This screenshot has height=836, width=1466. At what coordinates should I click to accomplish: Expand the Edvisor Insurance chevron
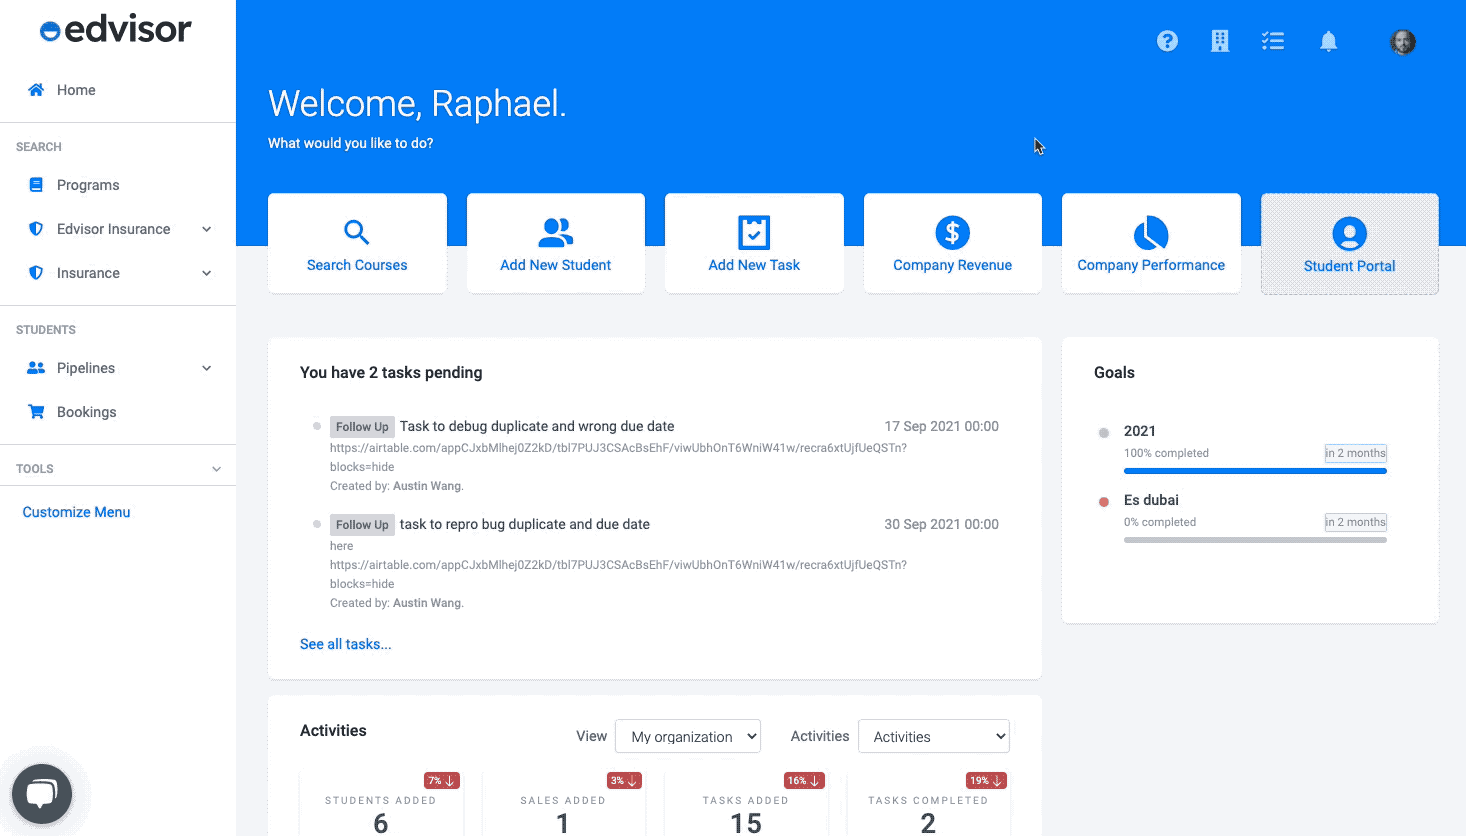click(207, 229)
